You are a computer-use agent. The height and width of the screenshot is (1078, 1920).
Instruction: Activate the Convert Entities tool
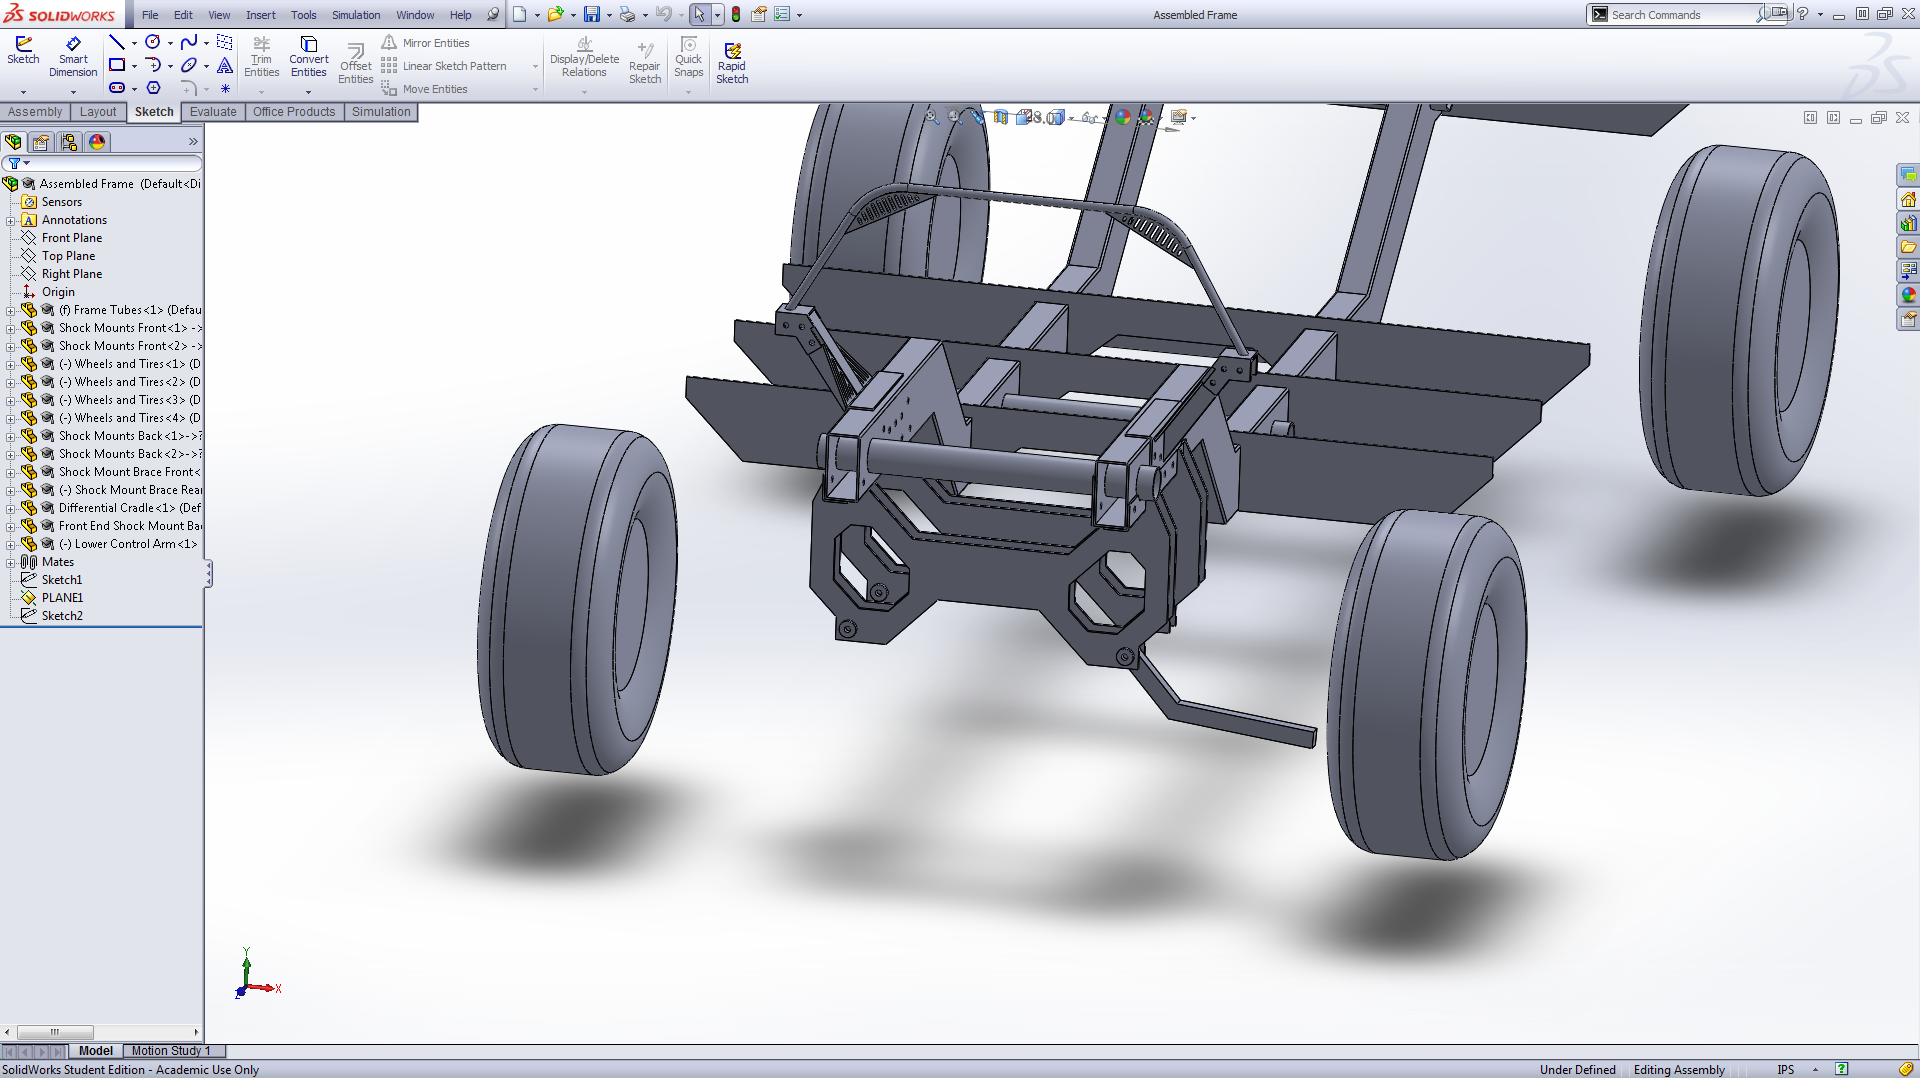tap(308, 56)
